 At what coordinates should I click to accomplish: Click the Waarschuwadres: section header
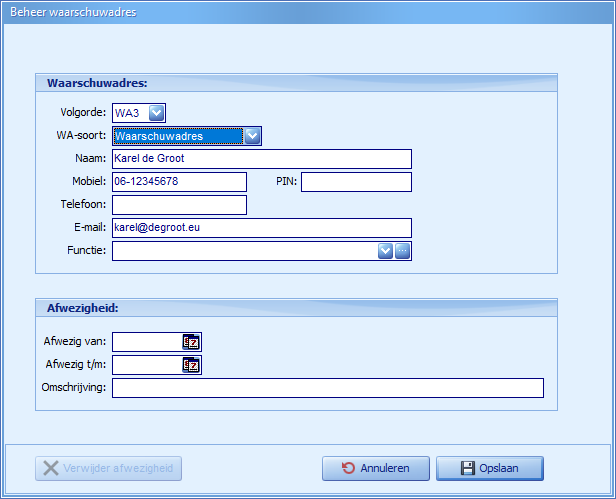click(x=297, y=83)
